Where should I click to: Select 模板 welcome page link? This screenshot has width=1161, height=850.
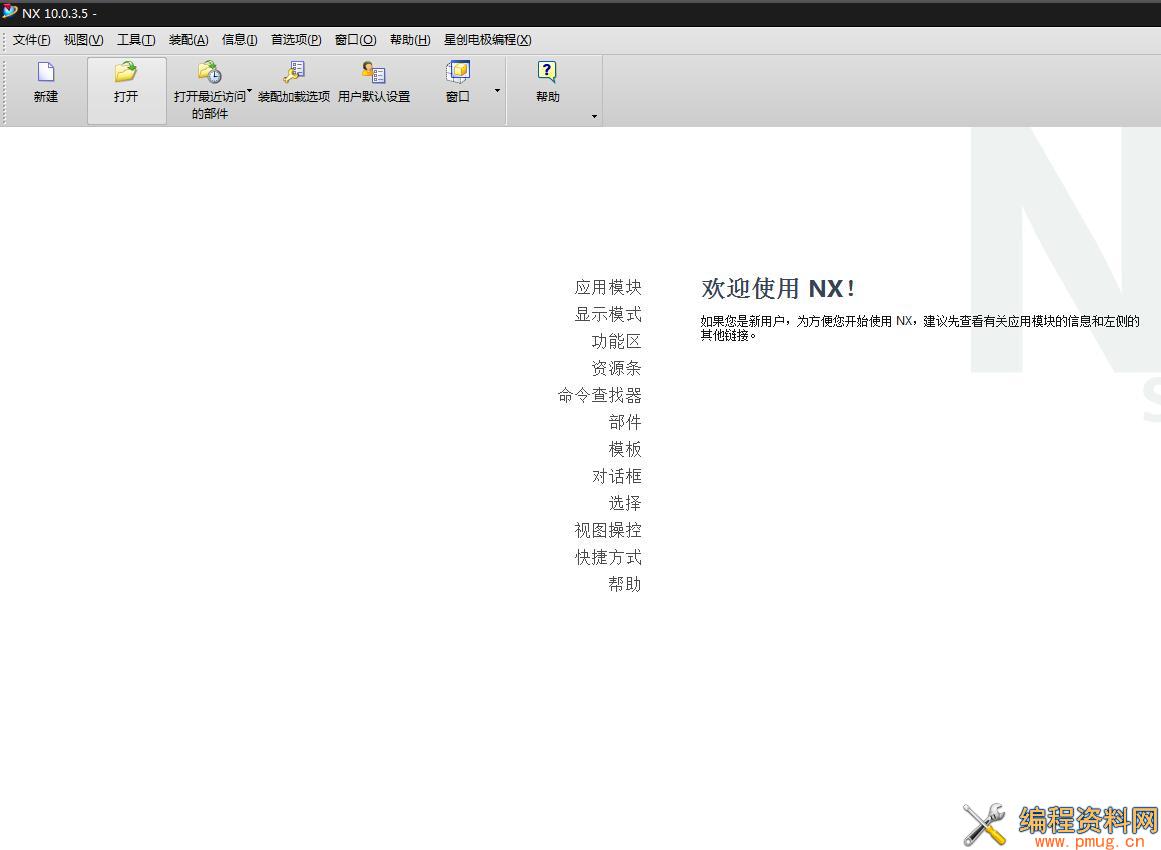pos(625,449)
